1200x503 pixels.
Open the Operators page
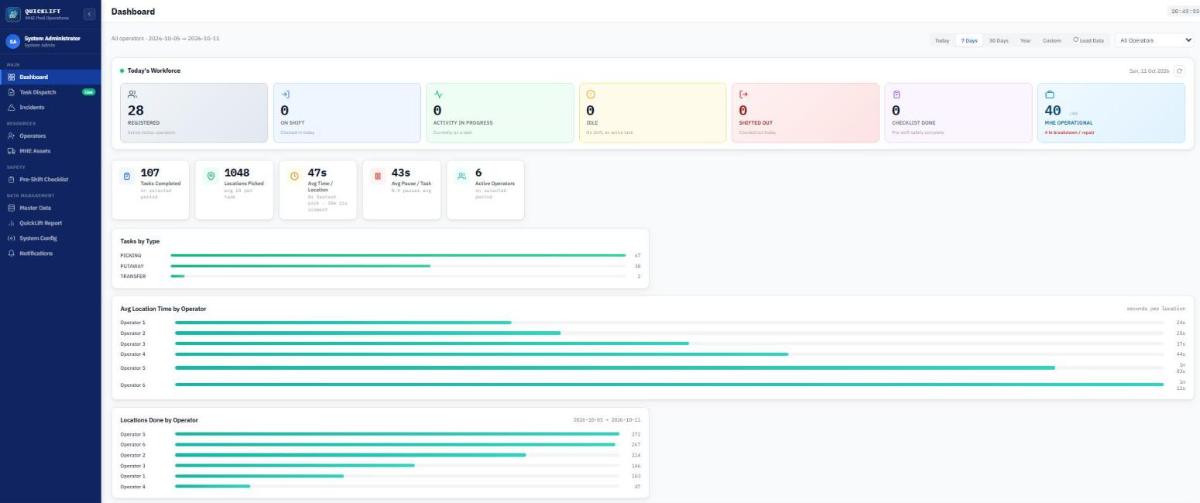click(50, 136)
